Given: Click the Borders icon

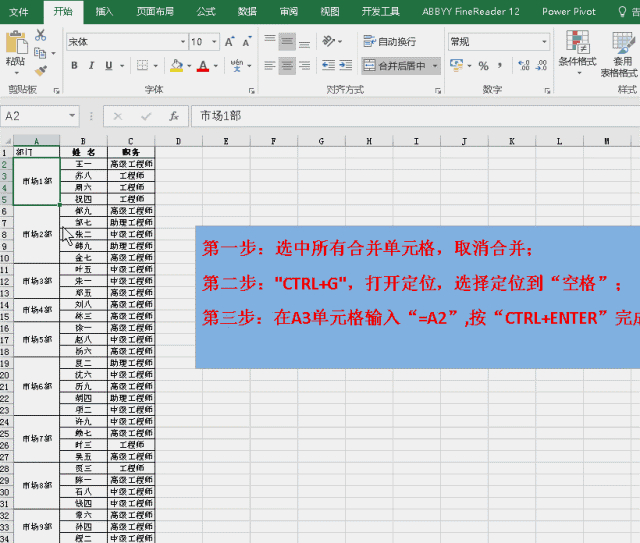Looking at the screenshot, I should click(142, 65).
